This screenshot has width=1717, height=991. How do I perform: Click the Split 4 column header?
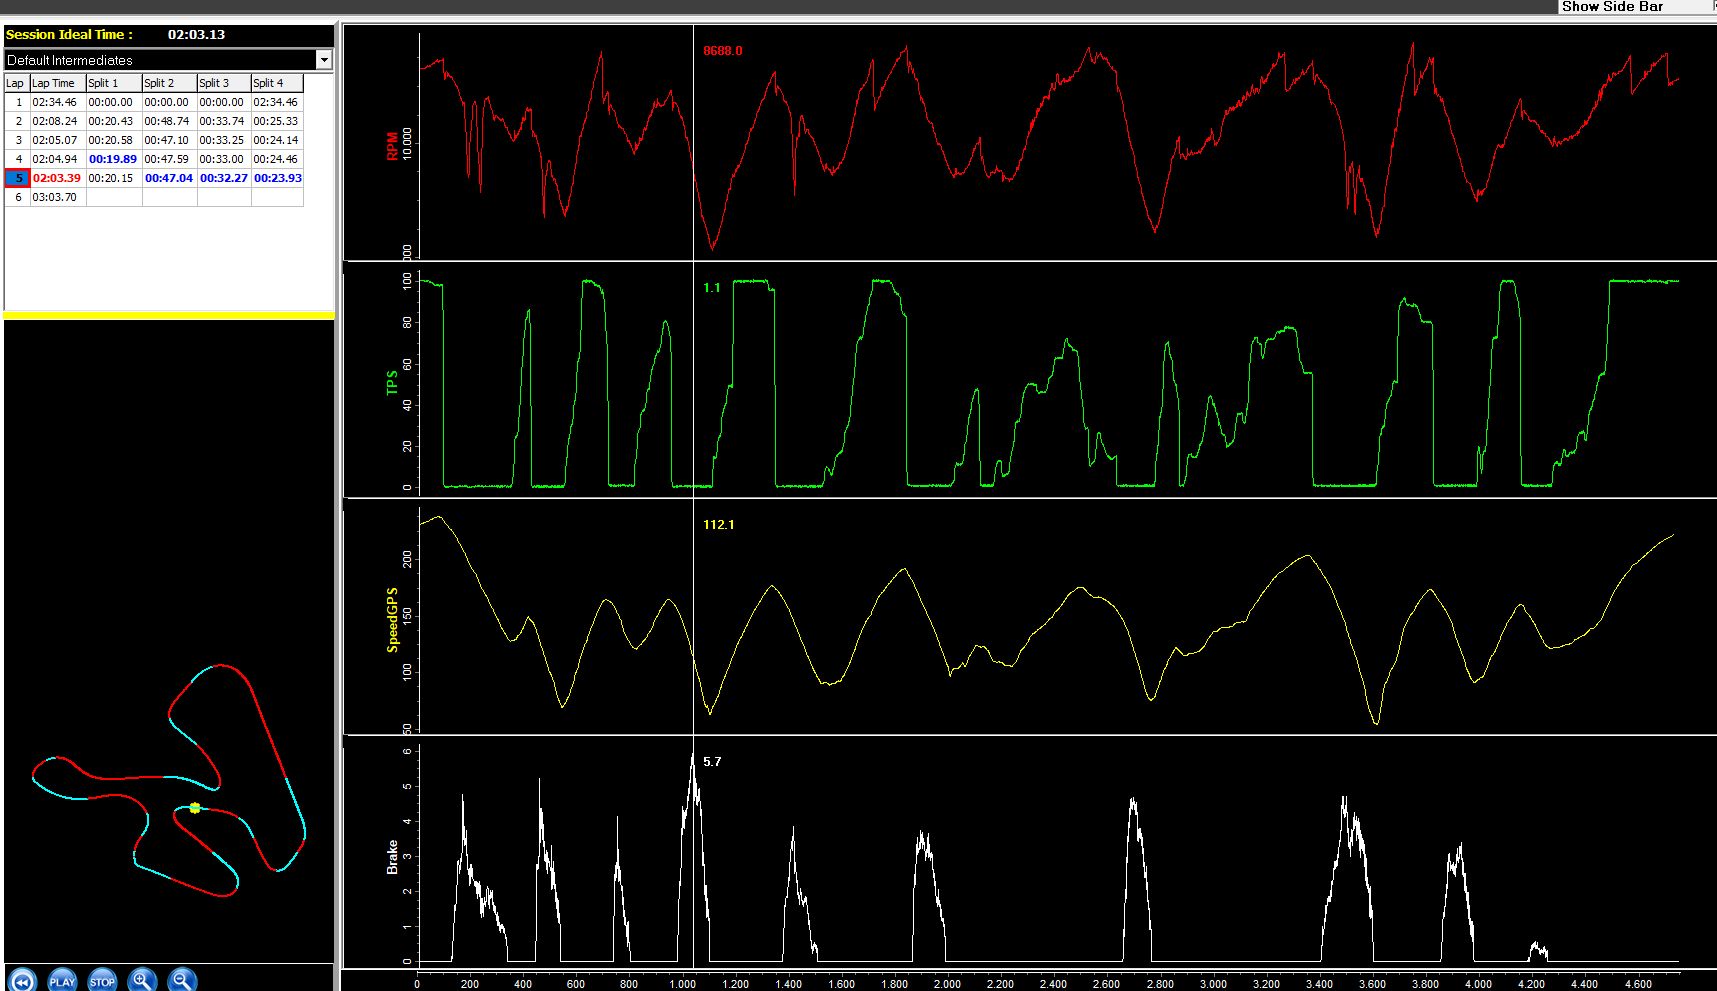point(276,83)
